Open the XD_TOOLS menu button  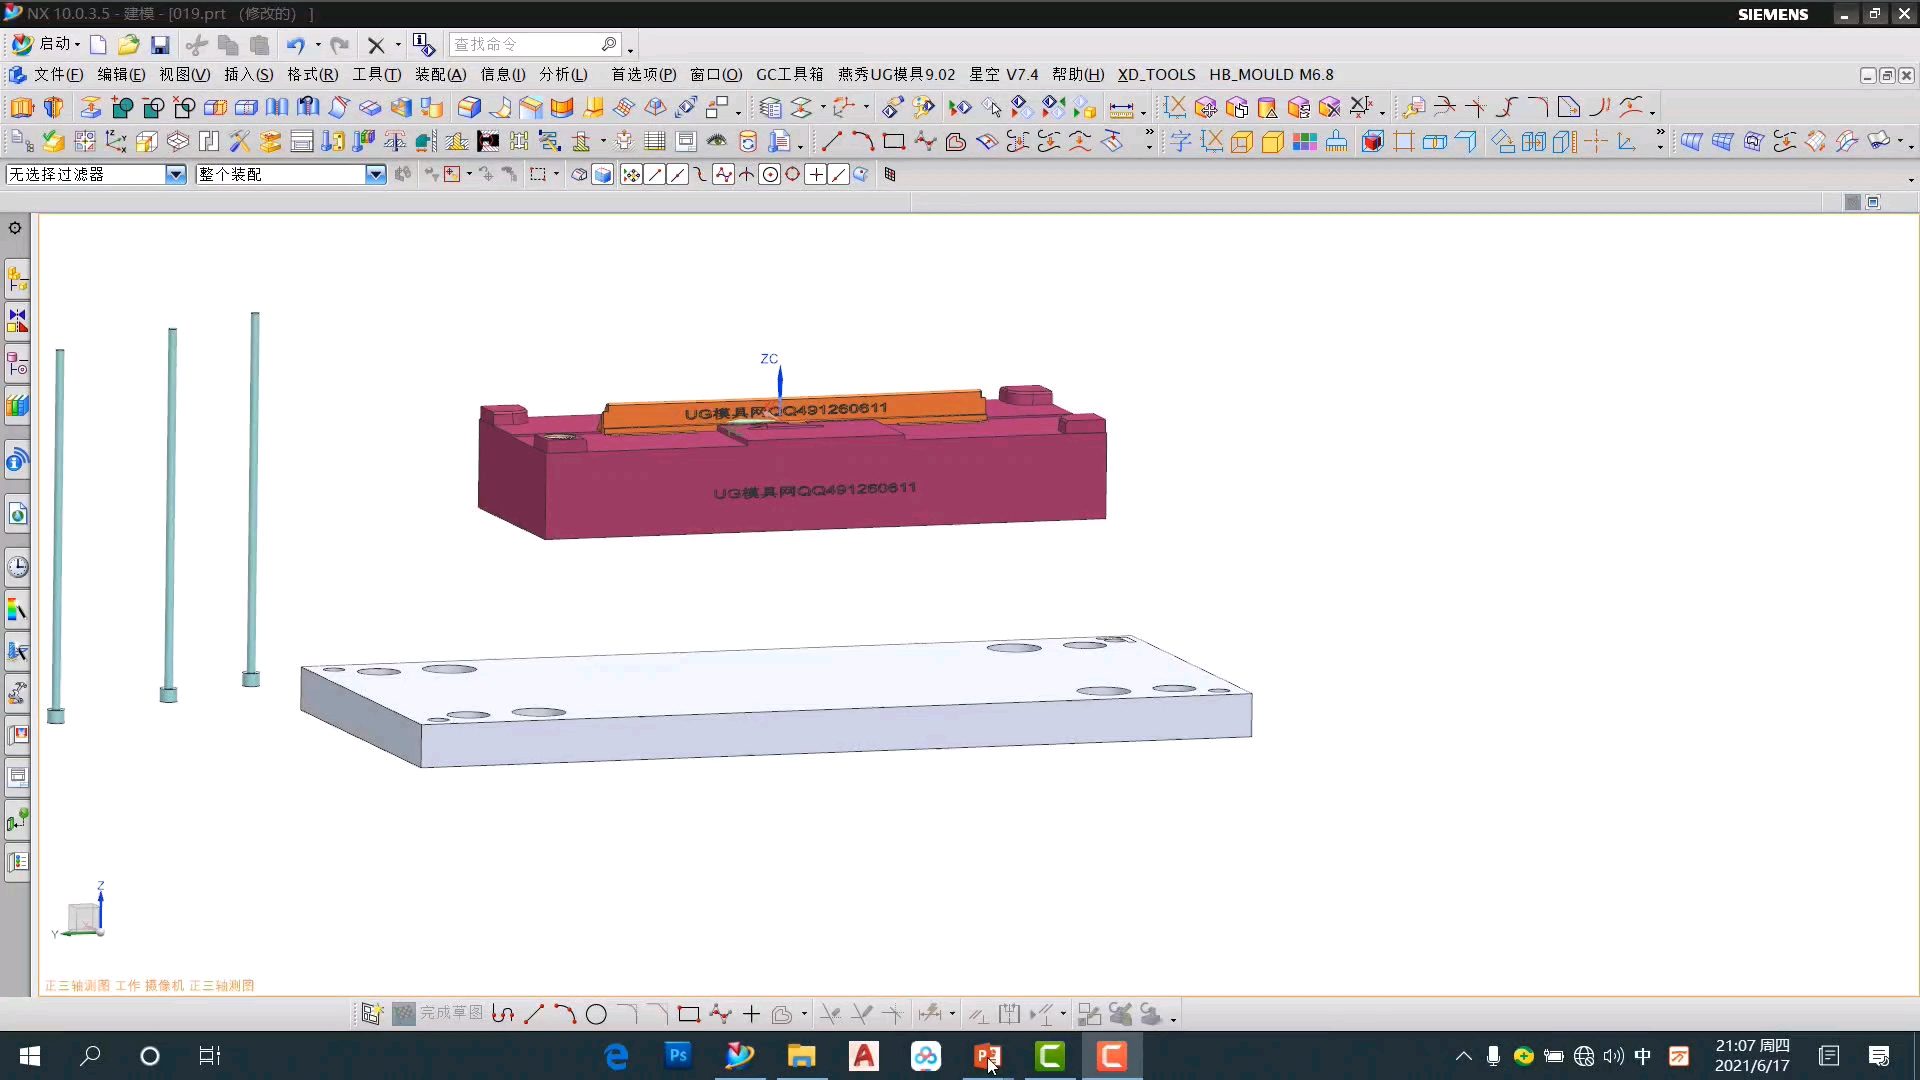tap(1156, 75)
